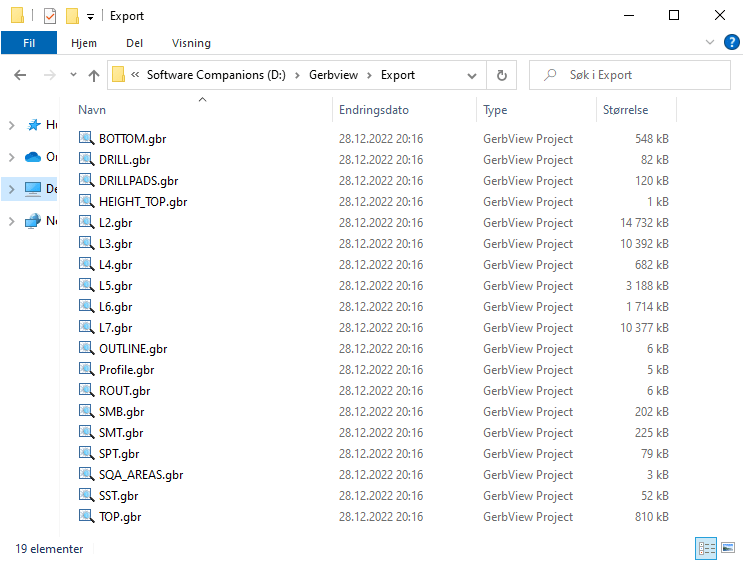Click the SMT.gbr file icon
The width and height of the screenshot is (744, 561).
(x=86, y=432)
